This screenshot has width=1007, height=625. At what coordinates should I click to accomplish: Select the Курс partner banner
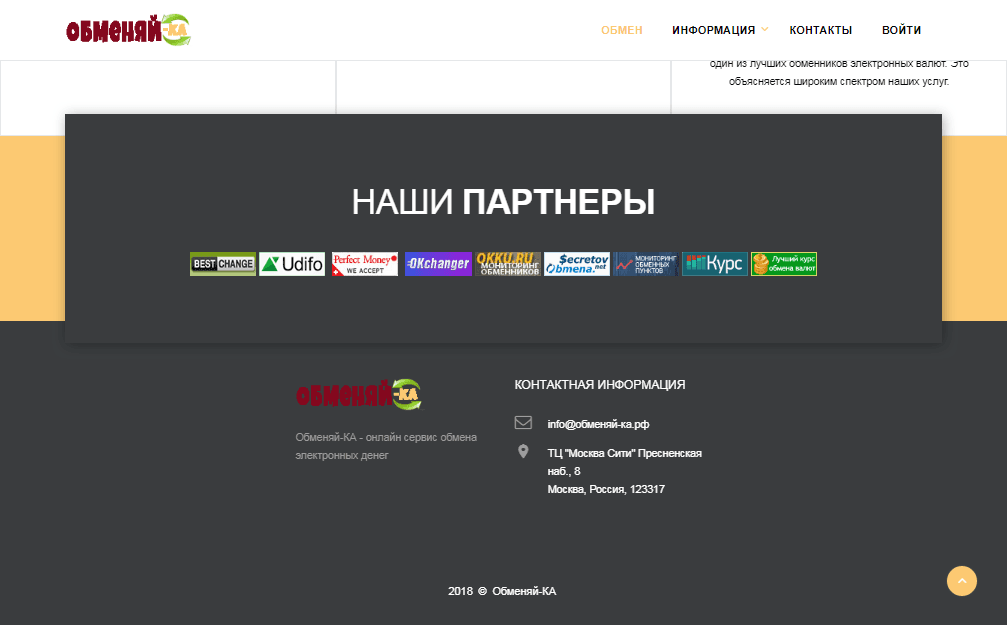coord(714,263)
